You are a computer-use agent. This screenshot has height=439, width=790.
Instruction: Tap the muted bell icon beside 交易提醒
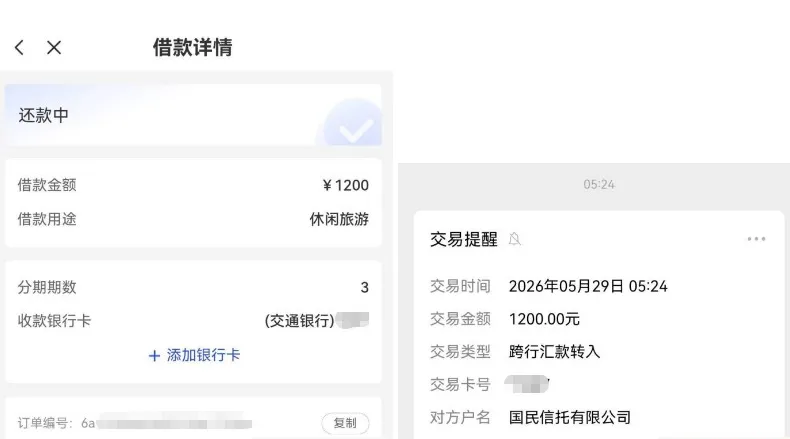click(514, 239)
